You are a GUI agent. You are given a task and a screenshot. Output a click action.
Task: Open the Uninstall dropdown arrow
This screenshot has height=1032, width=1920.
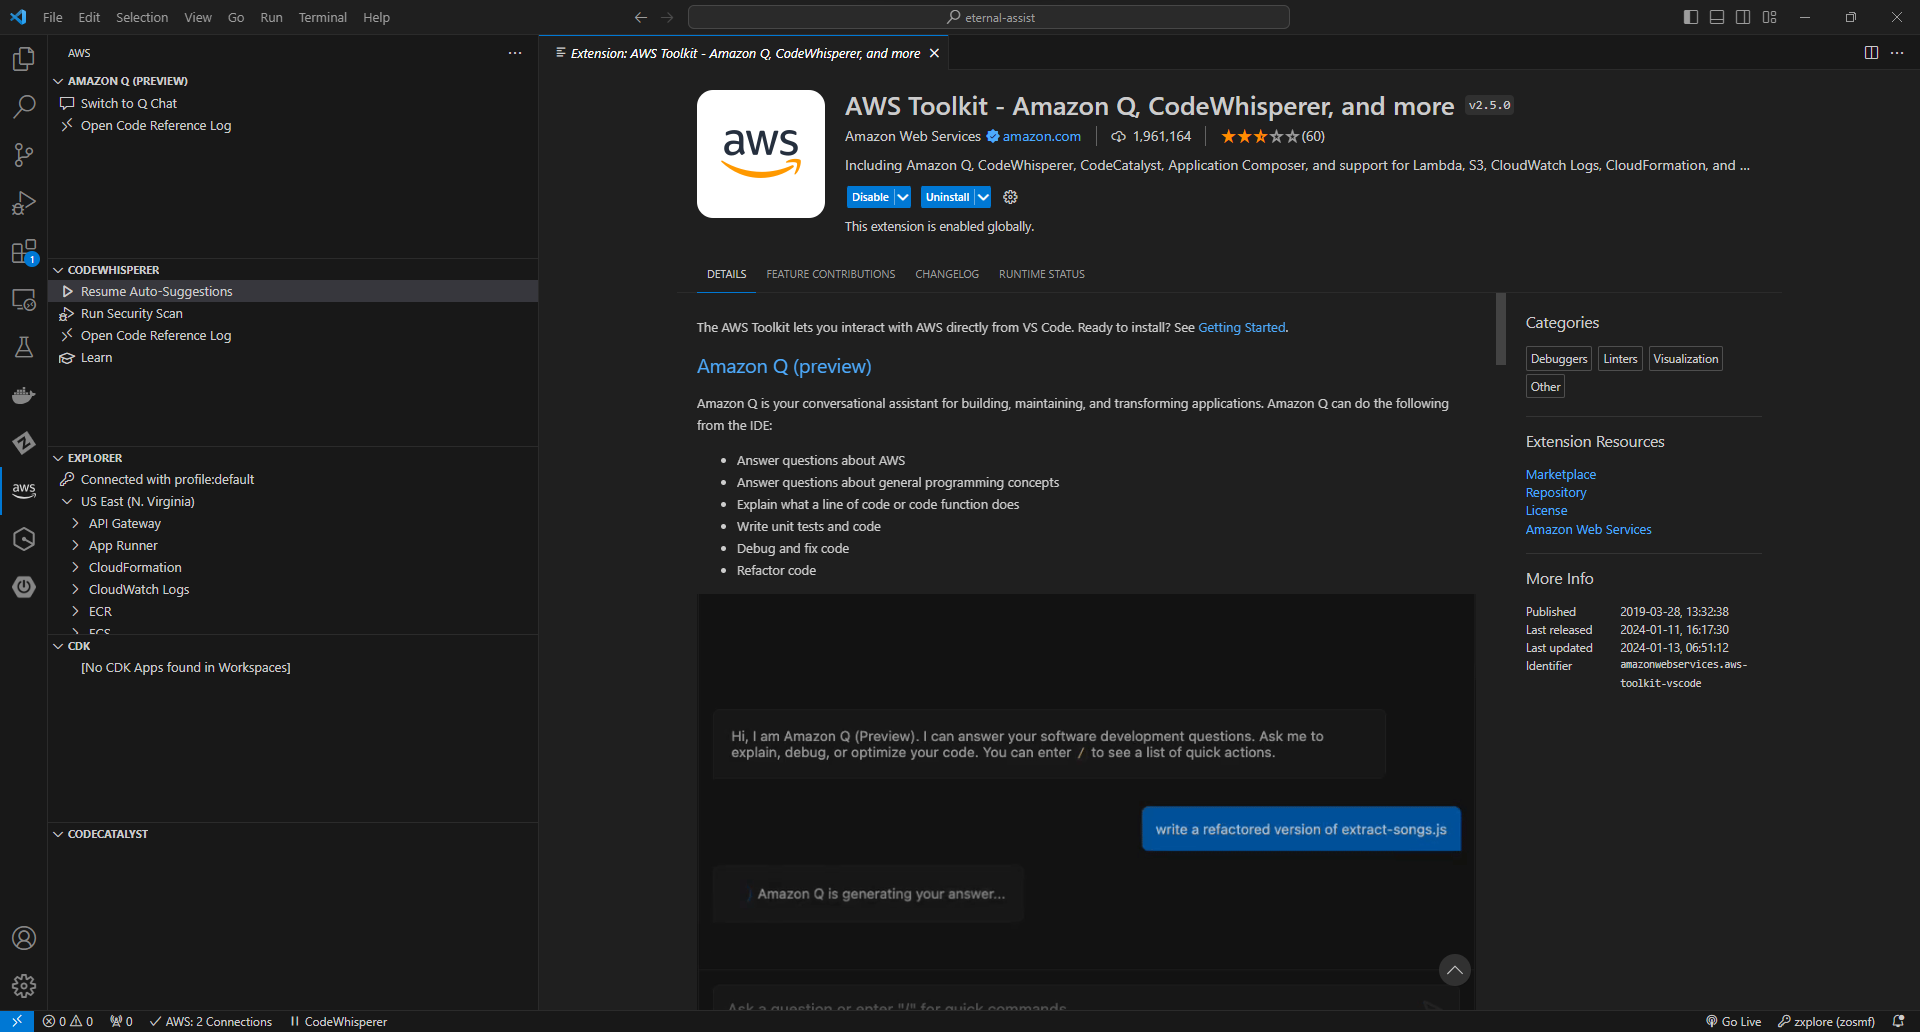[981, 197]
